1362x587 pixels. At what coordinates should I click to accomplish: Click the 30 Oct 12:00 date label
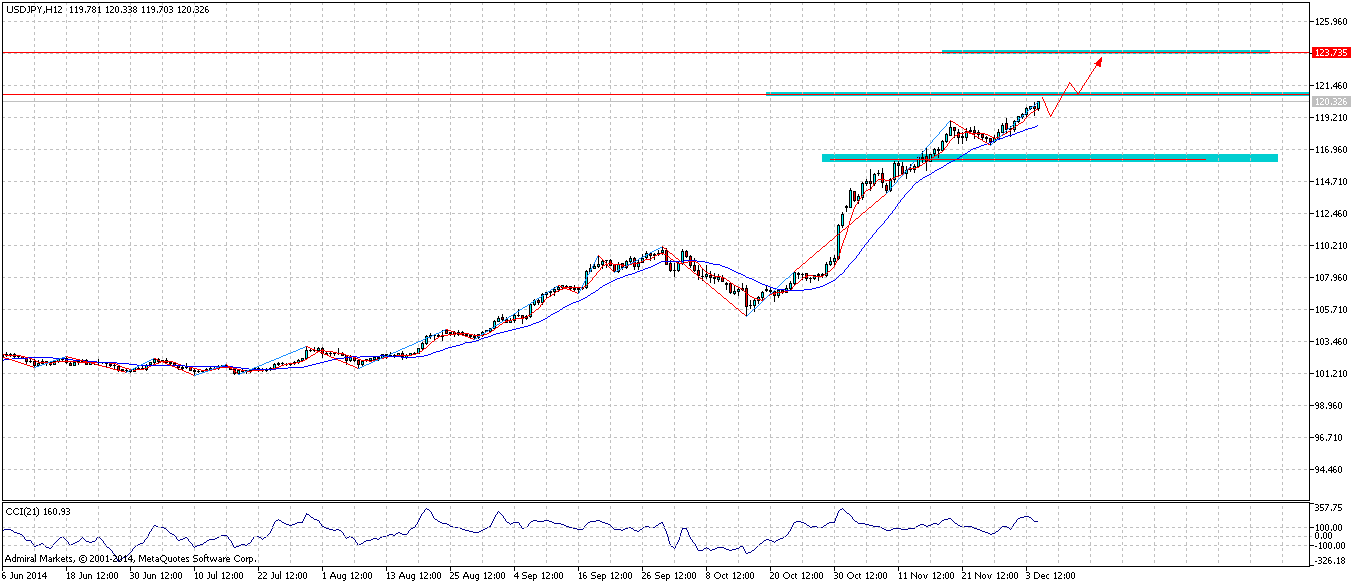[x=861, y=577]
